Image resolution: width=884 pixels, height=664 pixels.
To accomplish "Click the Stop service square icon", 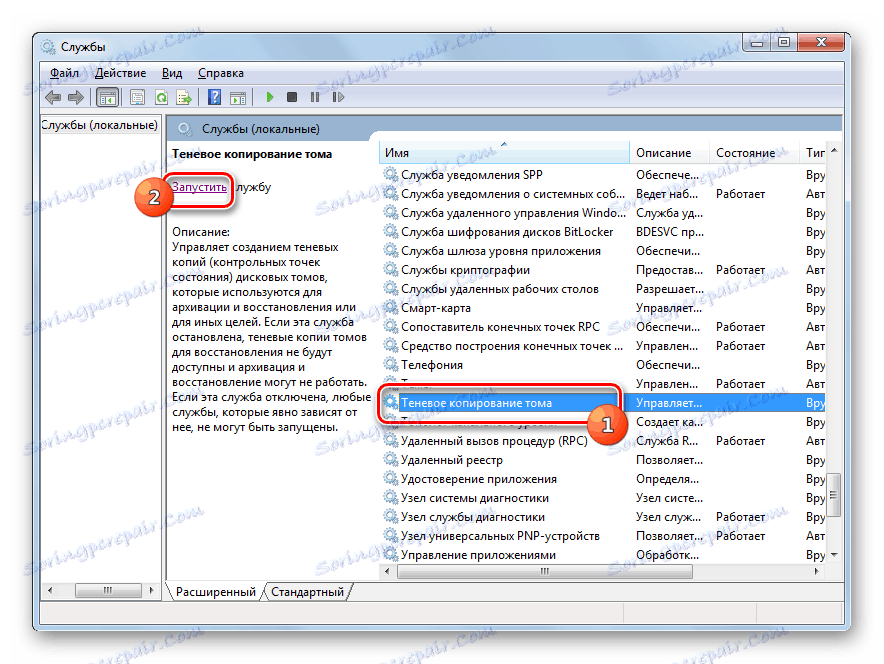I will tap(291, 98).
